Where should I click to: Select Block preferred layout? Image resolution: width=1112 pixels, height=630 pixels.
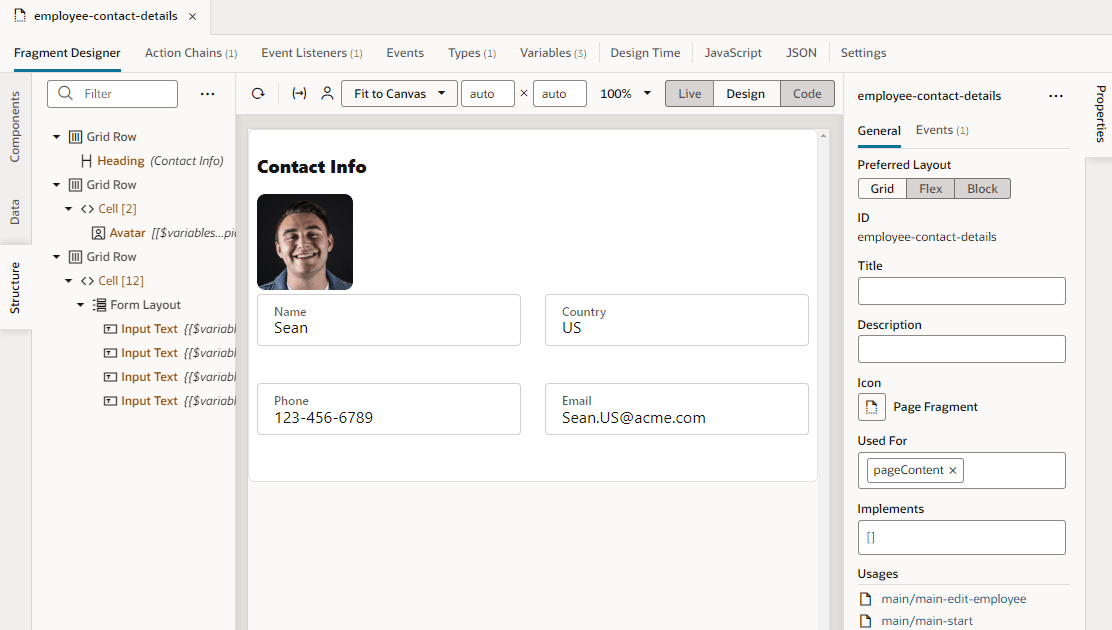(x=982, y=189)
